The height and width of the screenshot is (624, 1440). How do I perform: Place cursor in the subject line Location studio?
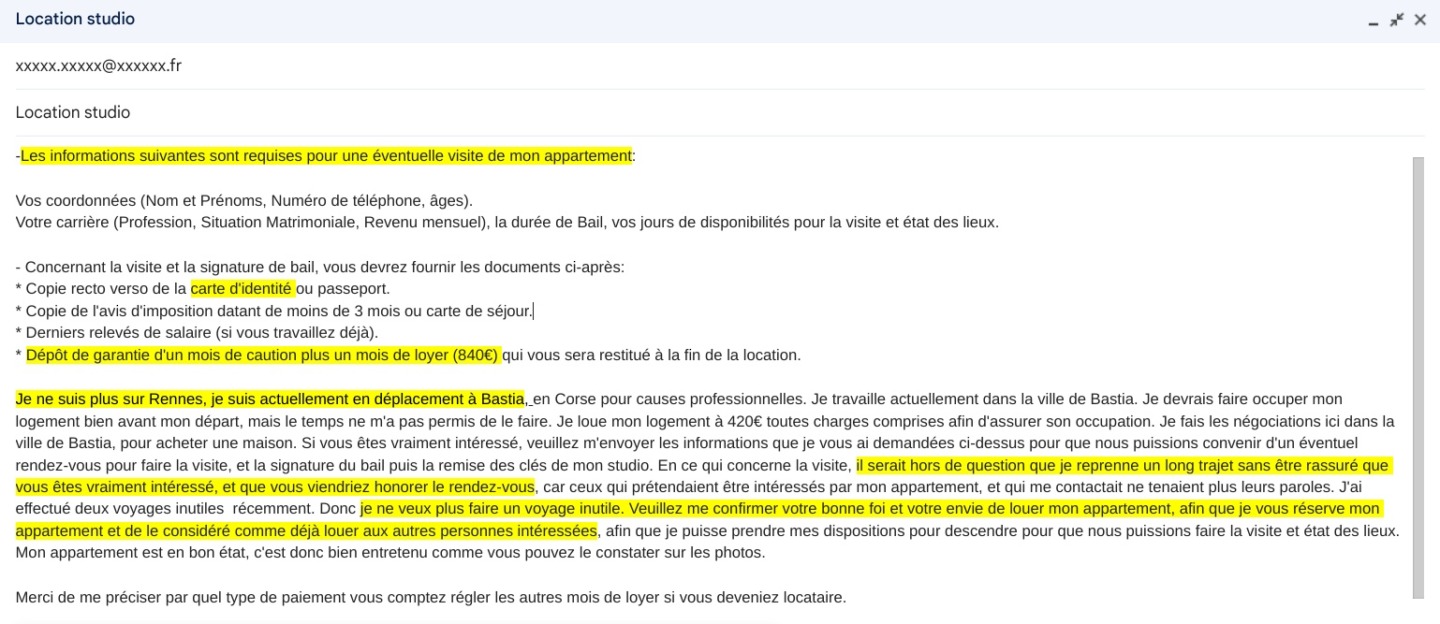coord(72,112)
